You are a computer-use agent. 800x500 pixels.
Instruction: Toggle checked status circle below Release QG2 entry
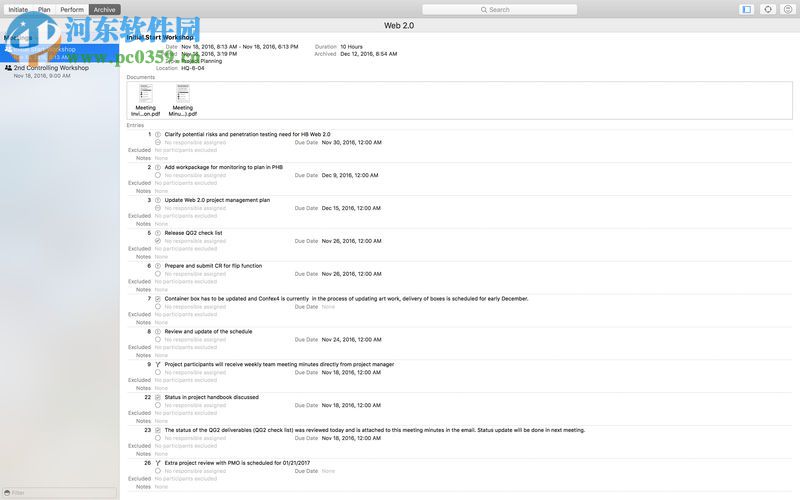point(158,241)
